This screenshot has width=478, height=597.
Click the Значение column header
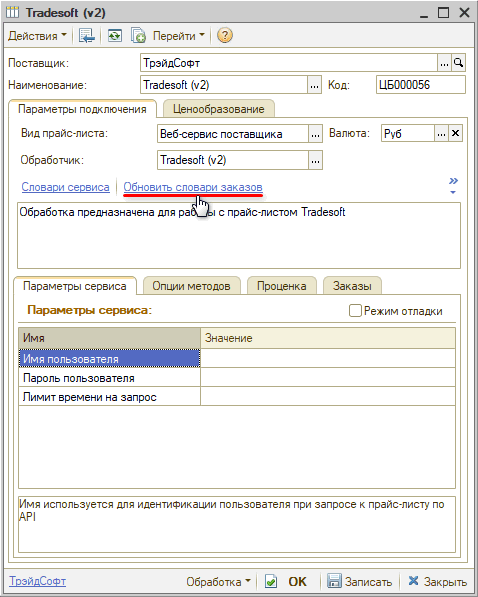(x=328, y=338)
